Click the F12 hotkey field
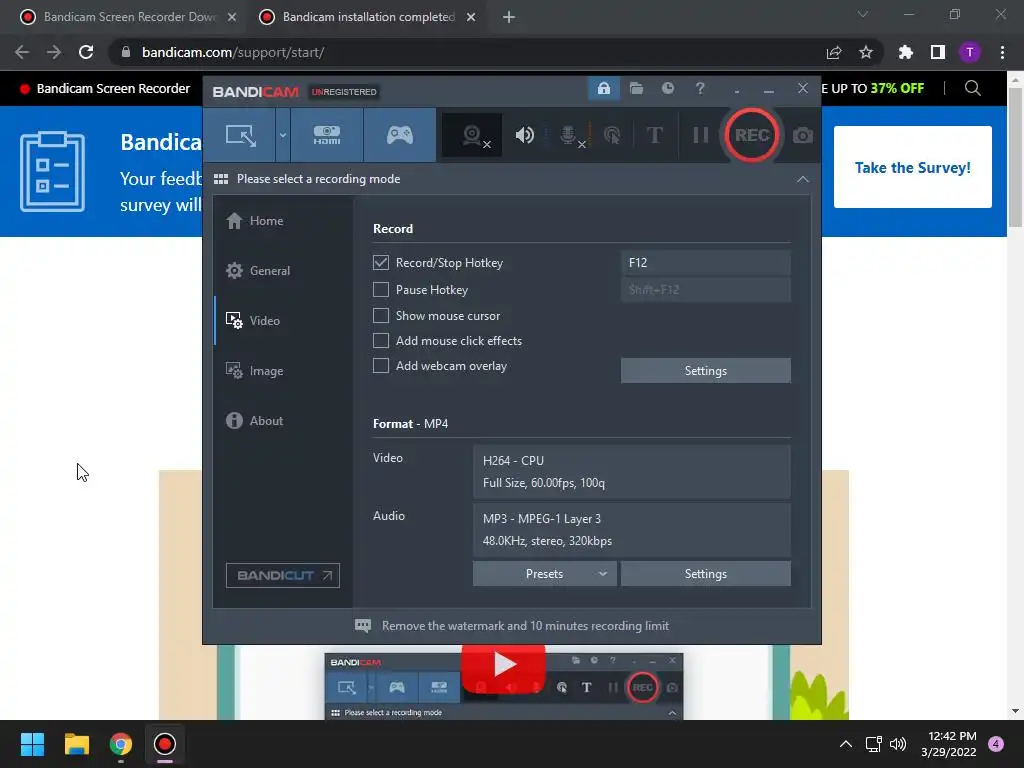 705,263
